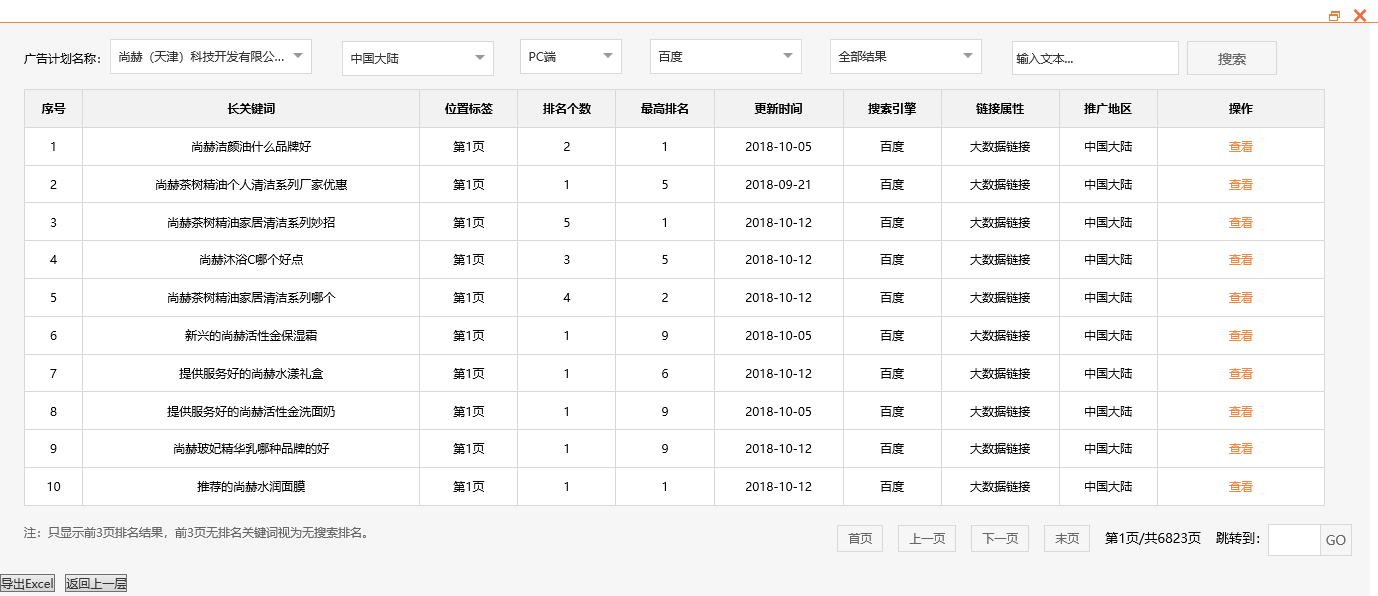Click the 上一页 previous page button
This screenshot has height=596, width=1378.
926,538
